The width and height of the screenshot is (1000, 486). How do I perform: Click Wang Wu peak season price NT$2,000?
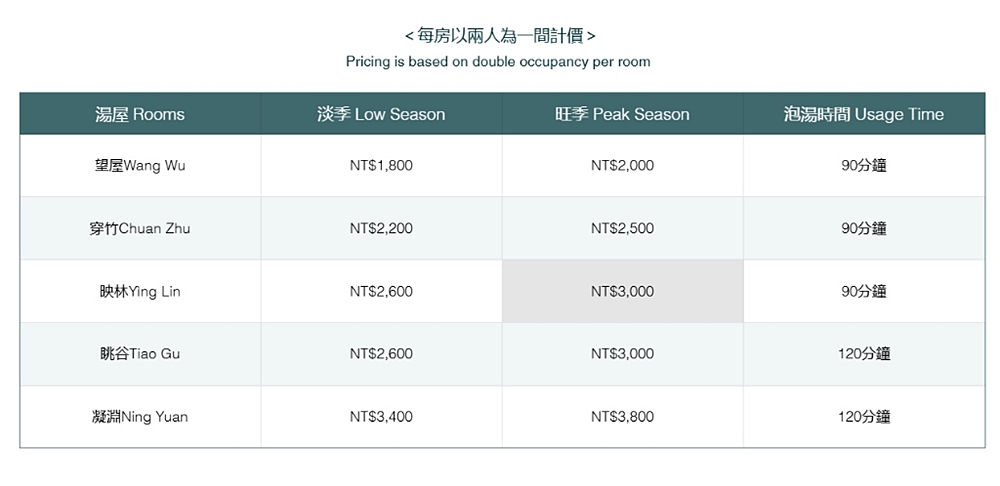(622, 166)
